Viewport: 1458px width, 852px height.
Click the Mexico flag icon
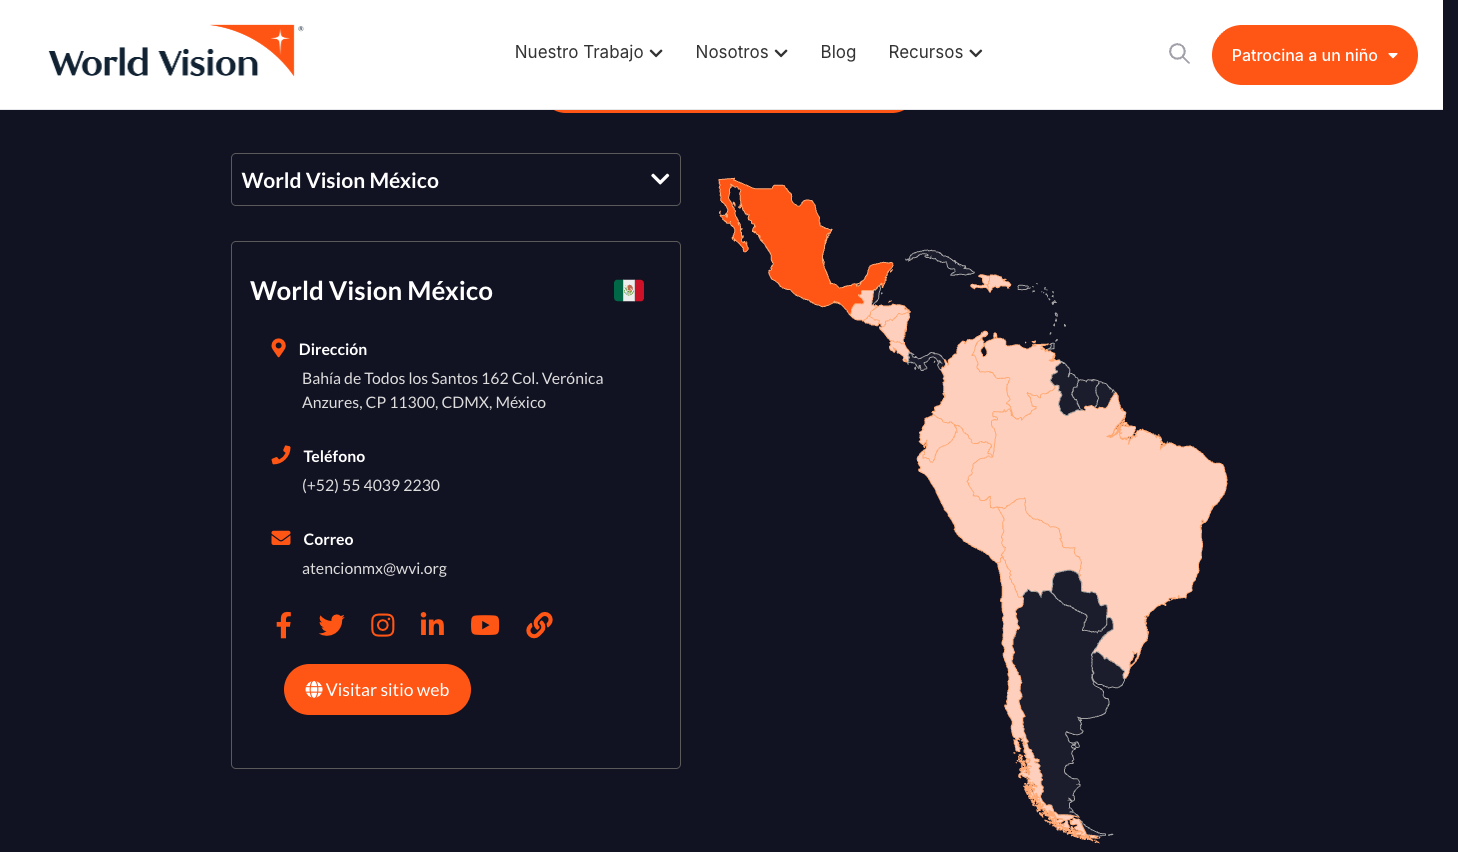629,290
